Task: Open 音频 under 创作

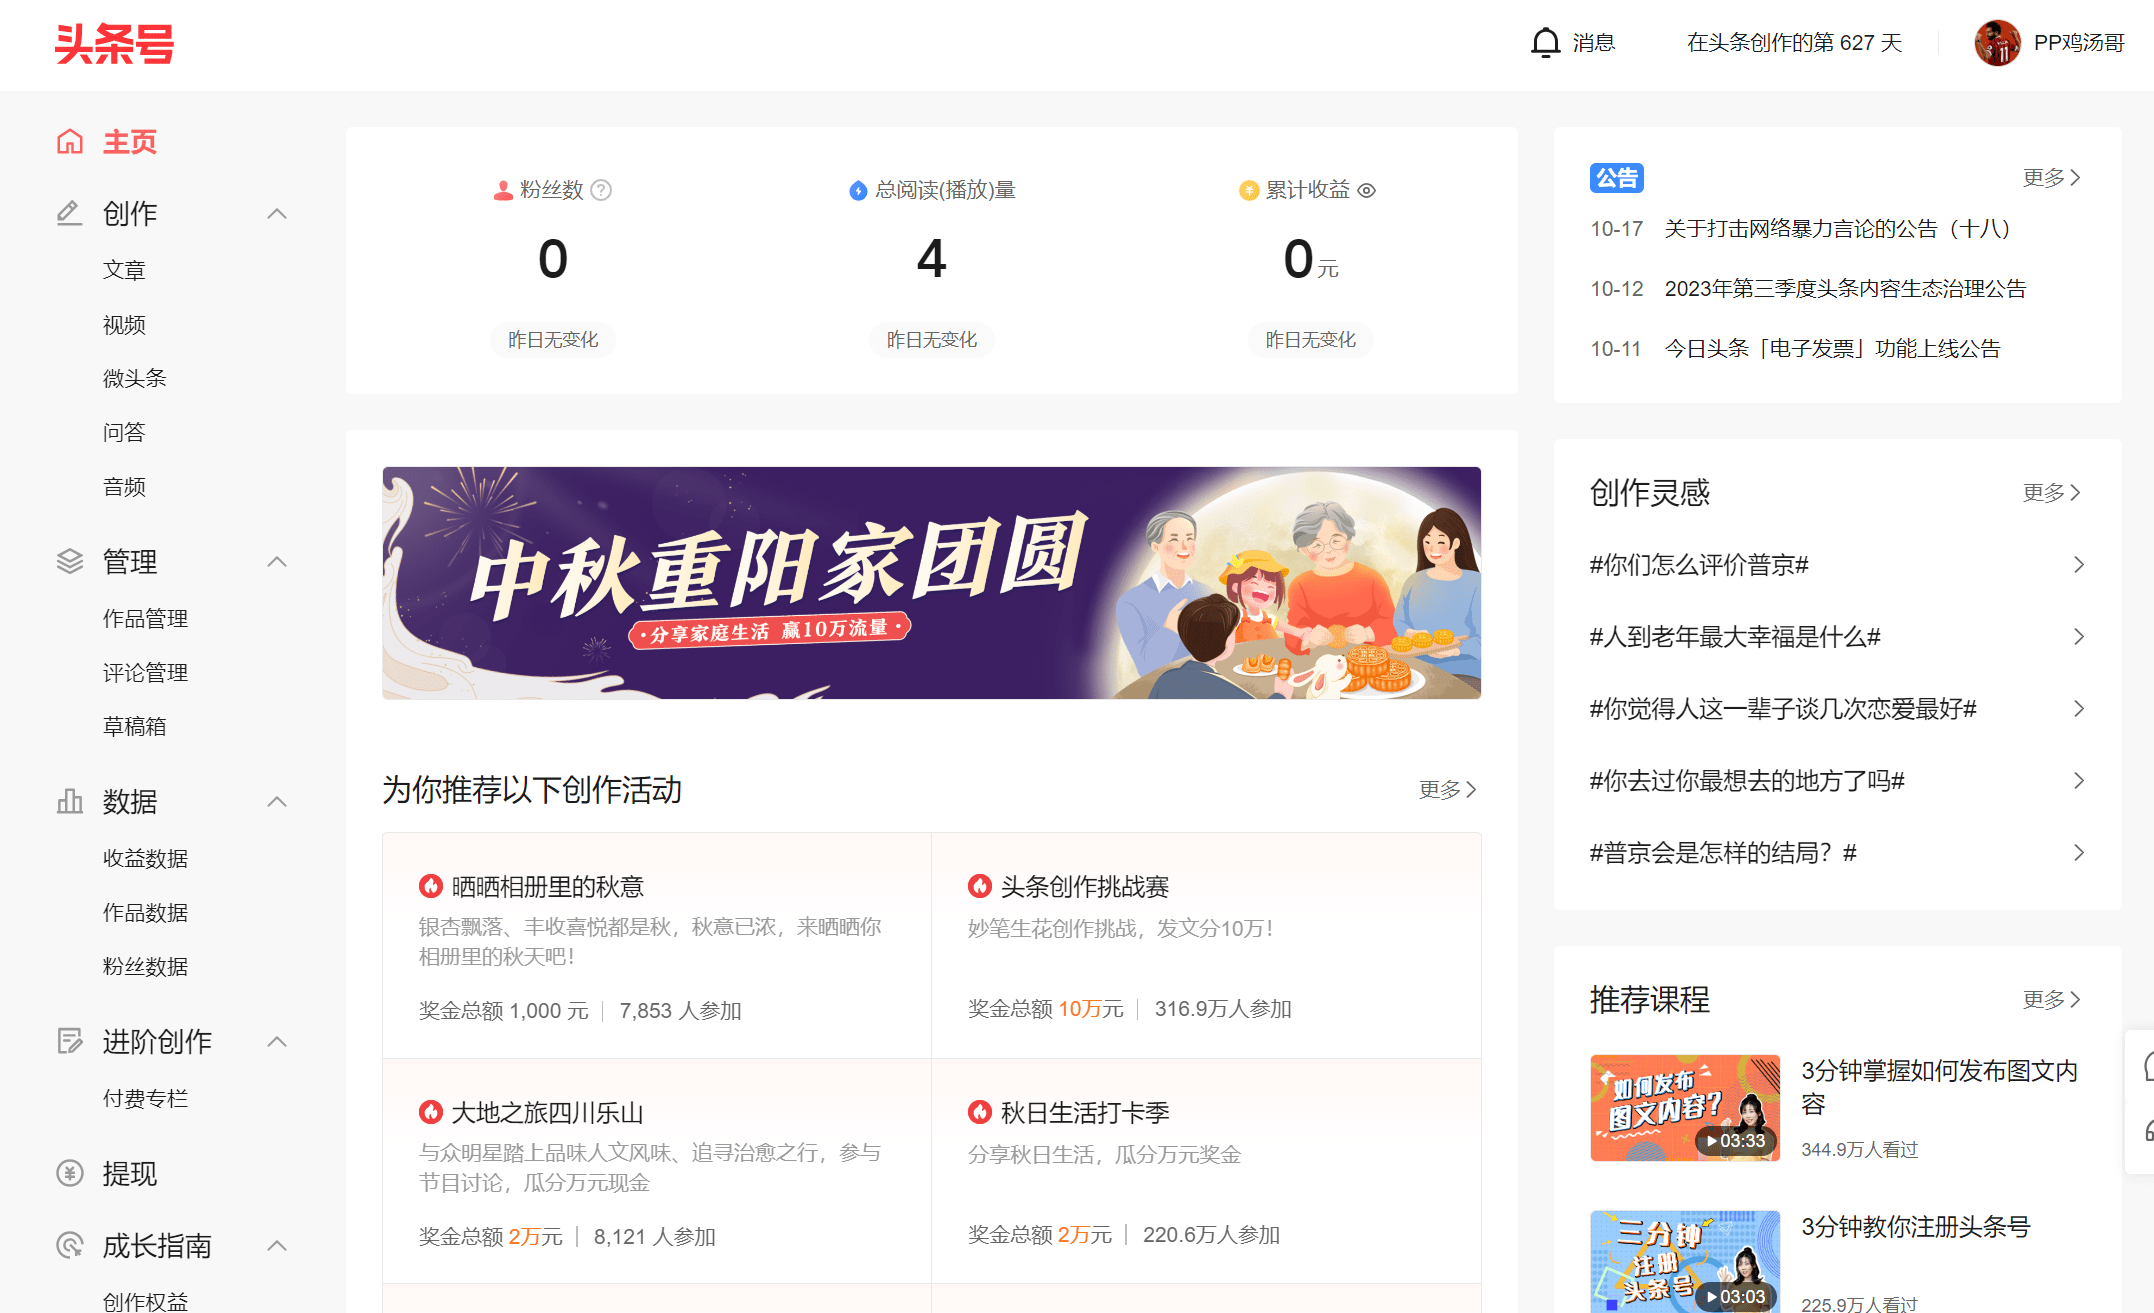Action: tap(124, 487)
